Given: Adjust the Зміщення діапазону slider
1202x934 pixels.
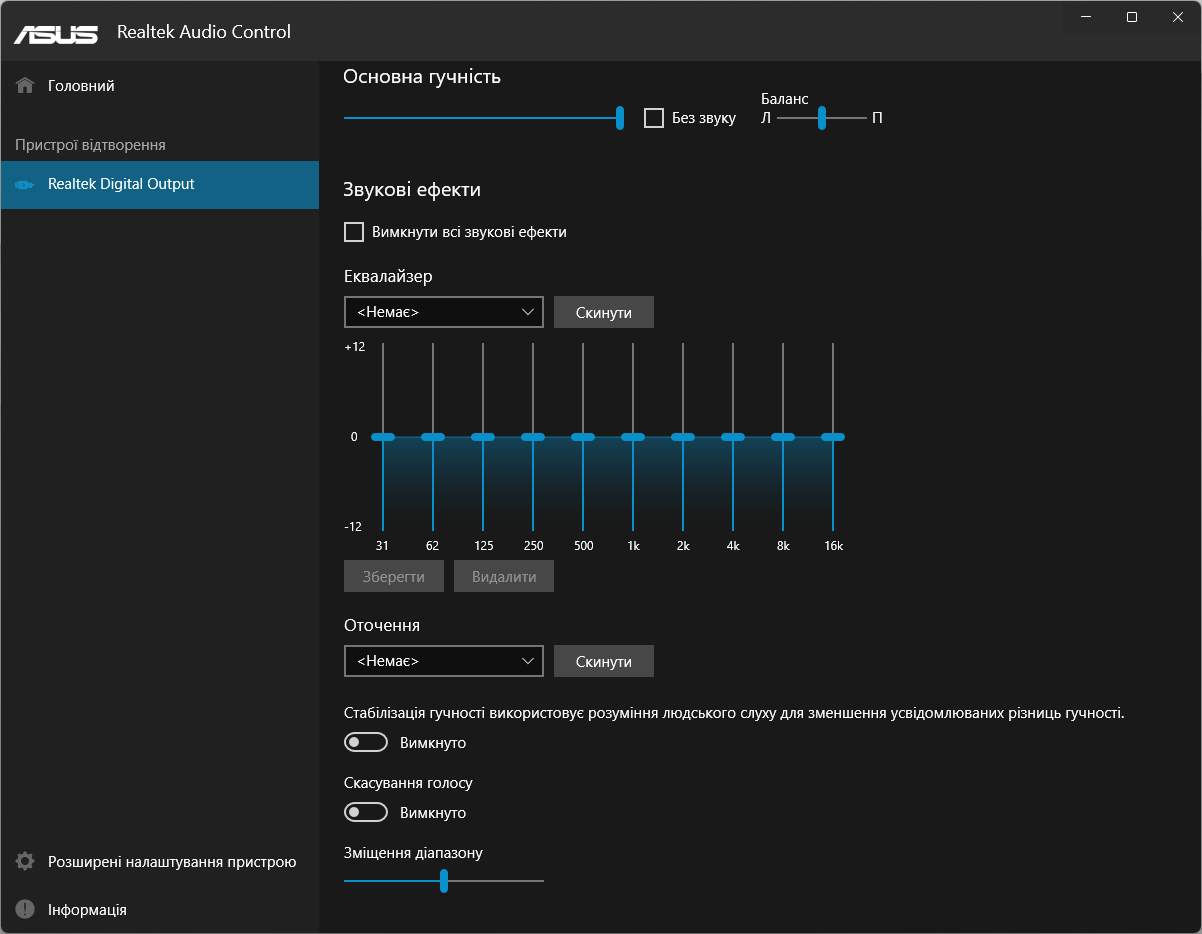Looking at the screenshot, I should (x=444, y=881).
